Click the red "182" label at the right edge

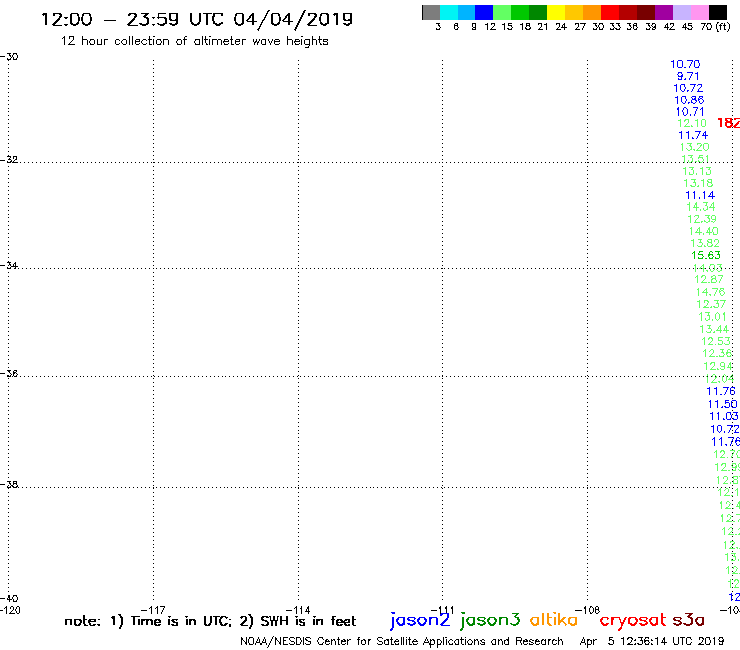tap(728, 123)
